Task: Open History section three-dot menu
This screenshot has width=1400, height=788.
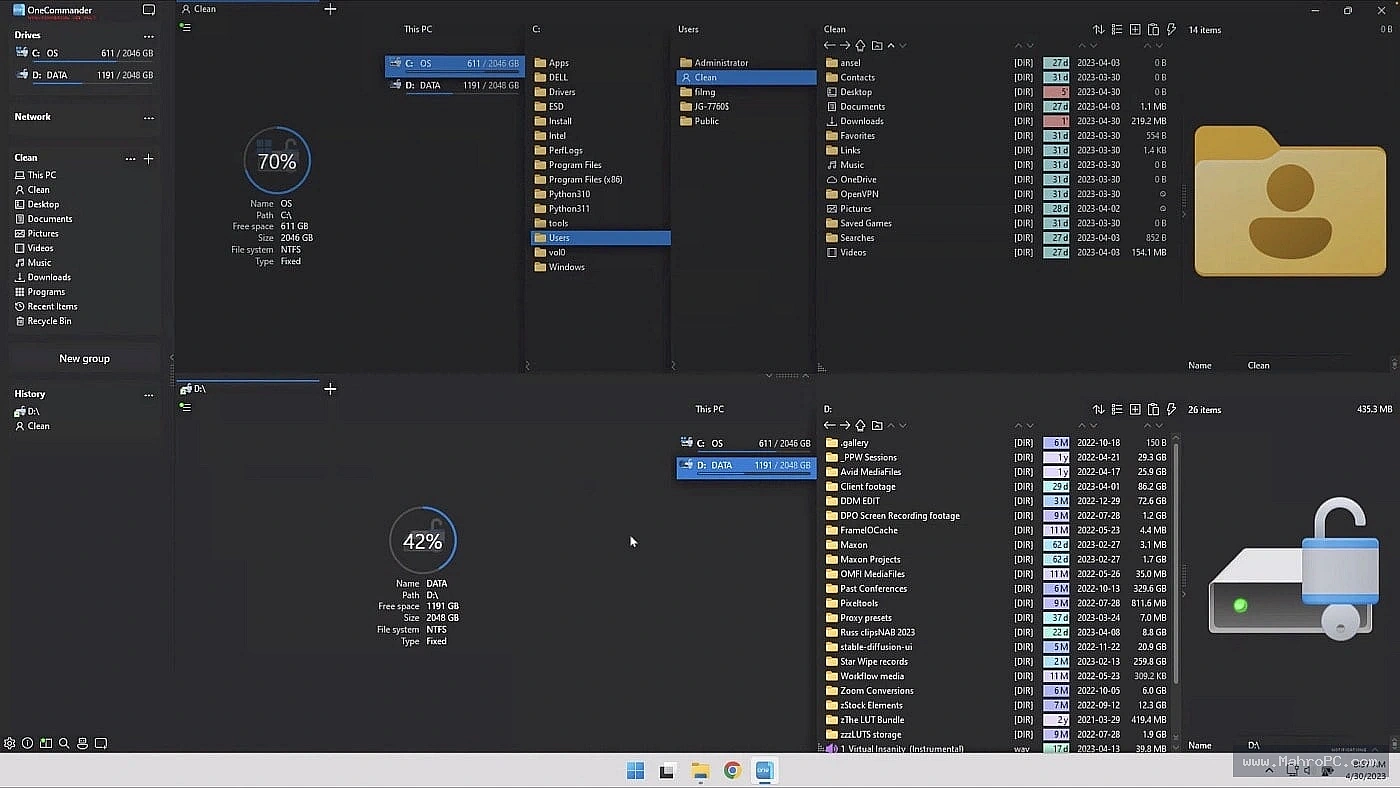Action: point(149,394)
